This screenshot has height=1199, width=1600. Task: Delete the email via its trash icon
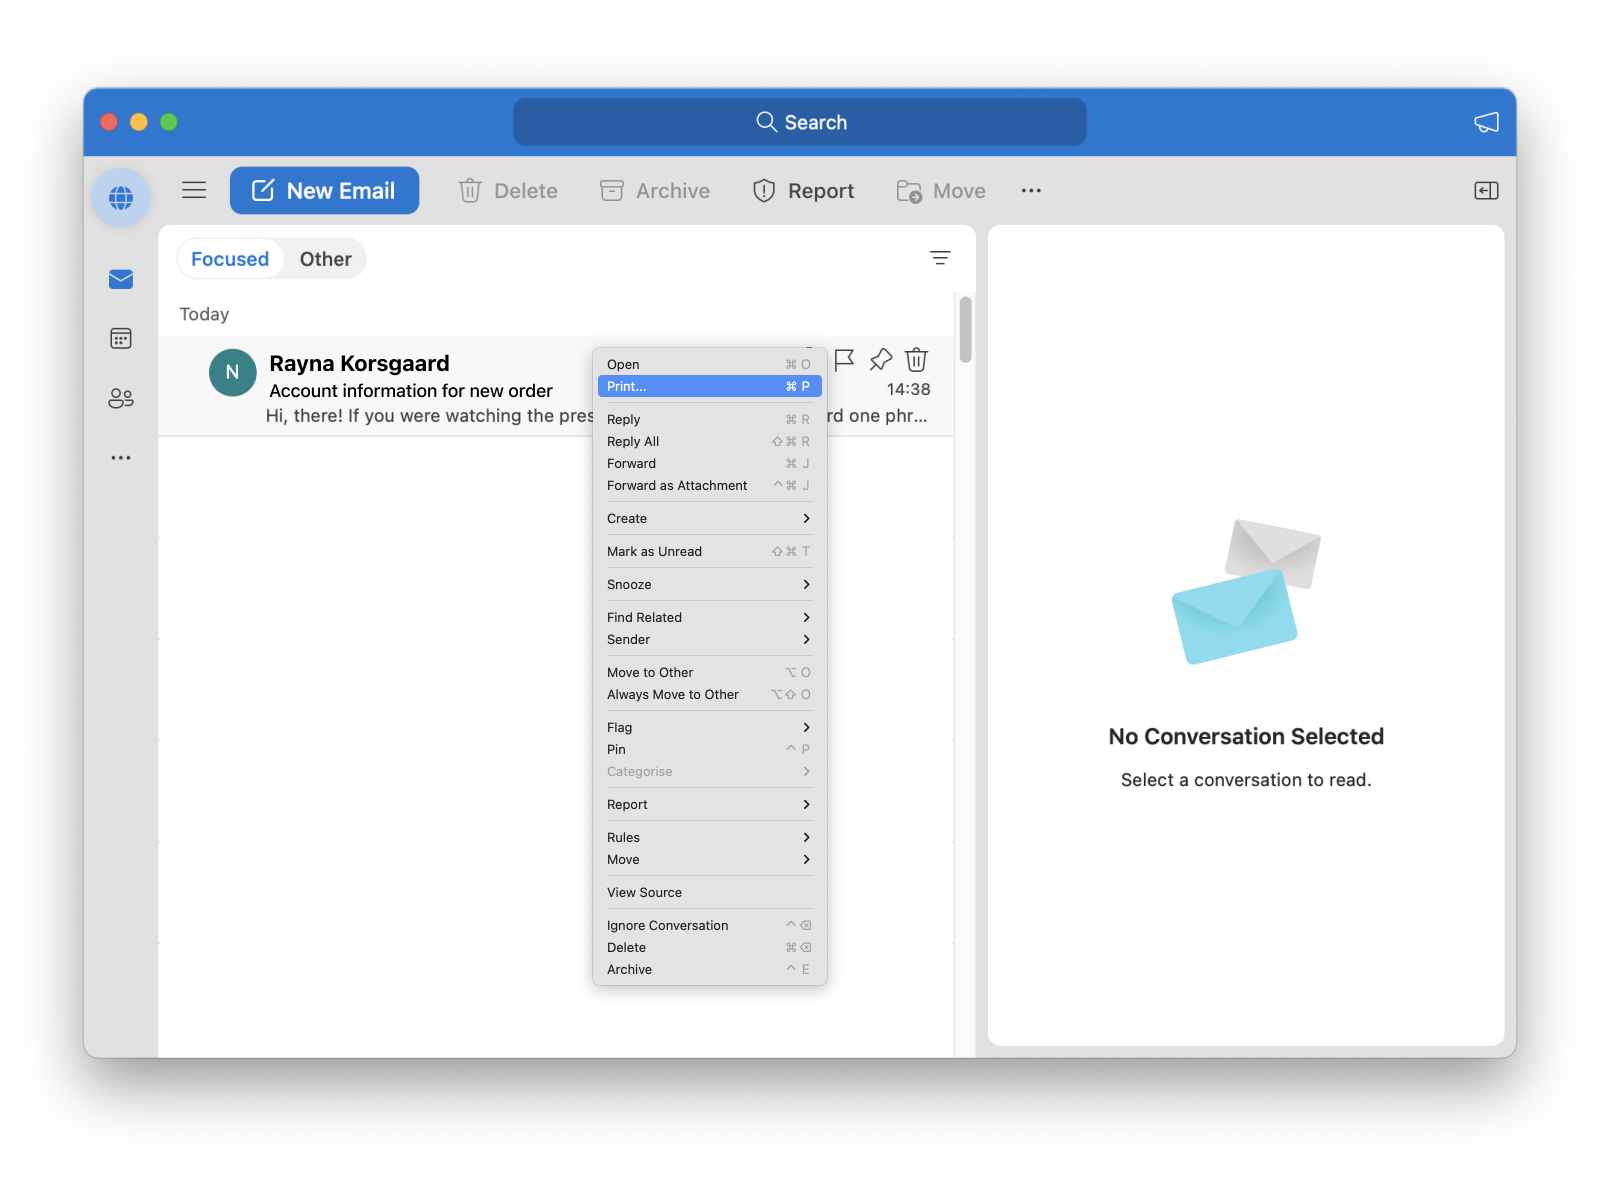coord(916,360)
